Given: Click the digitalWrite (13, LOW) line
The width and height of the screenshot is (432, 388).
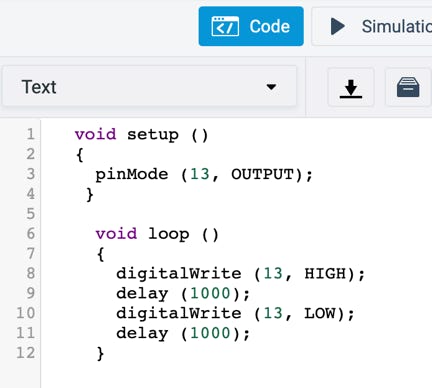Looking at the screenshot, I should tap(235, 314).
